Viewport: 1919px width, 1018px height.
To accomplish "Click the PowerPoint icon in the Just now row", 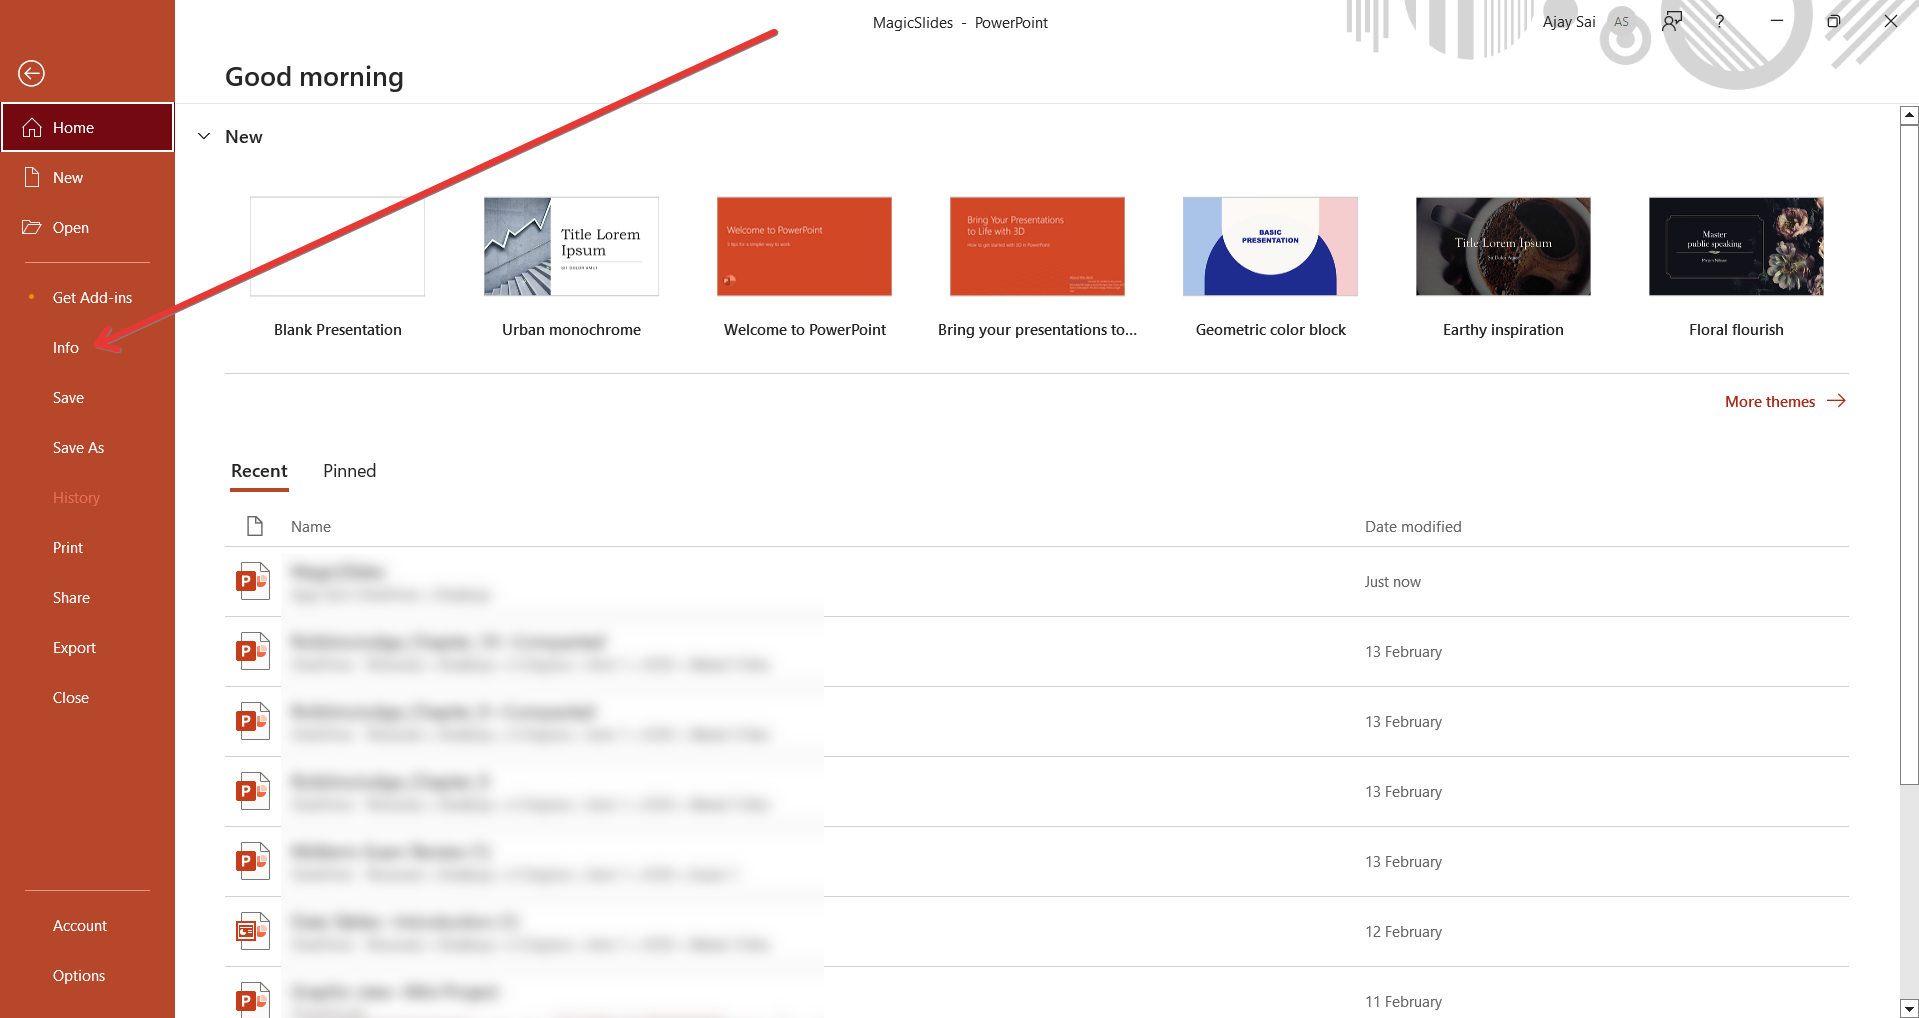I will click(253, 581).
